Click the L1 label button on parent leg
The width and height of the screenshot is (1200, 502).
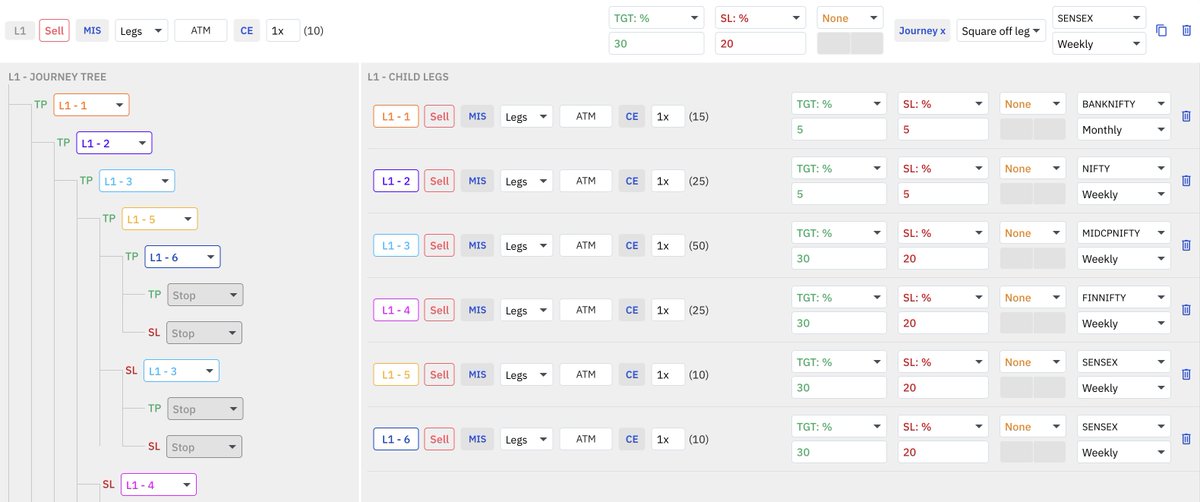click(x=18, y=30)
